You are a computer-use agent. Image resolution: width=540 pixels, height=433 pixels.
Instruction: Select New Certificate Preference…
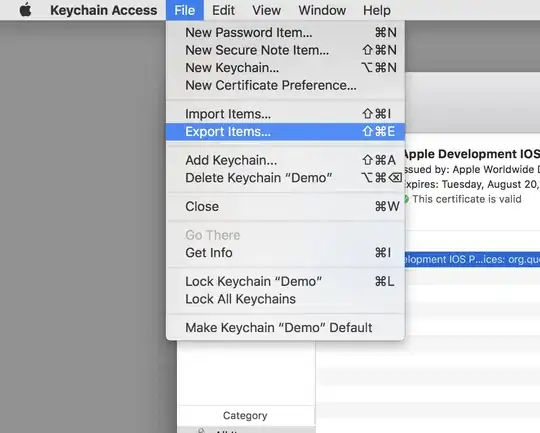tap(285, 85)
